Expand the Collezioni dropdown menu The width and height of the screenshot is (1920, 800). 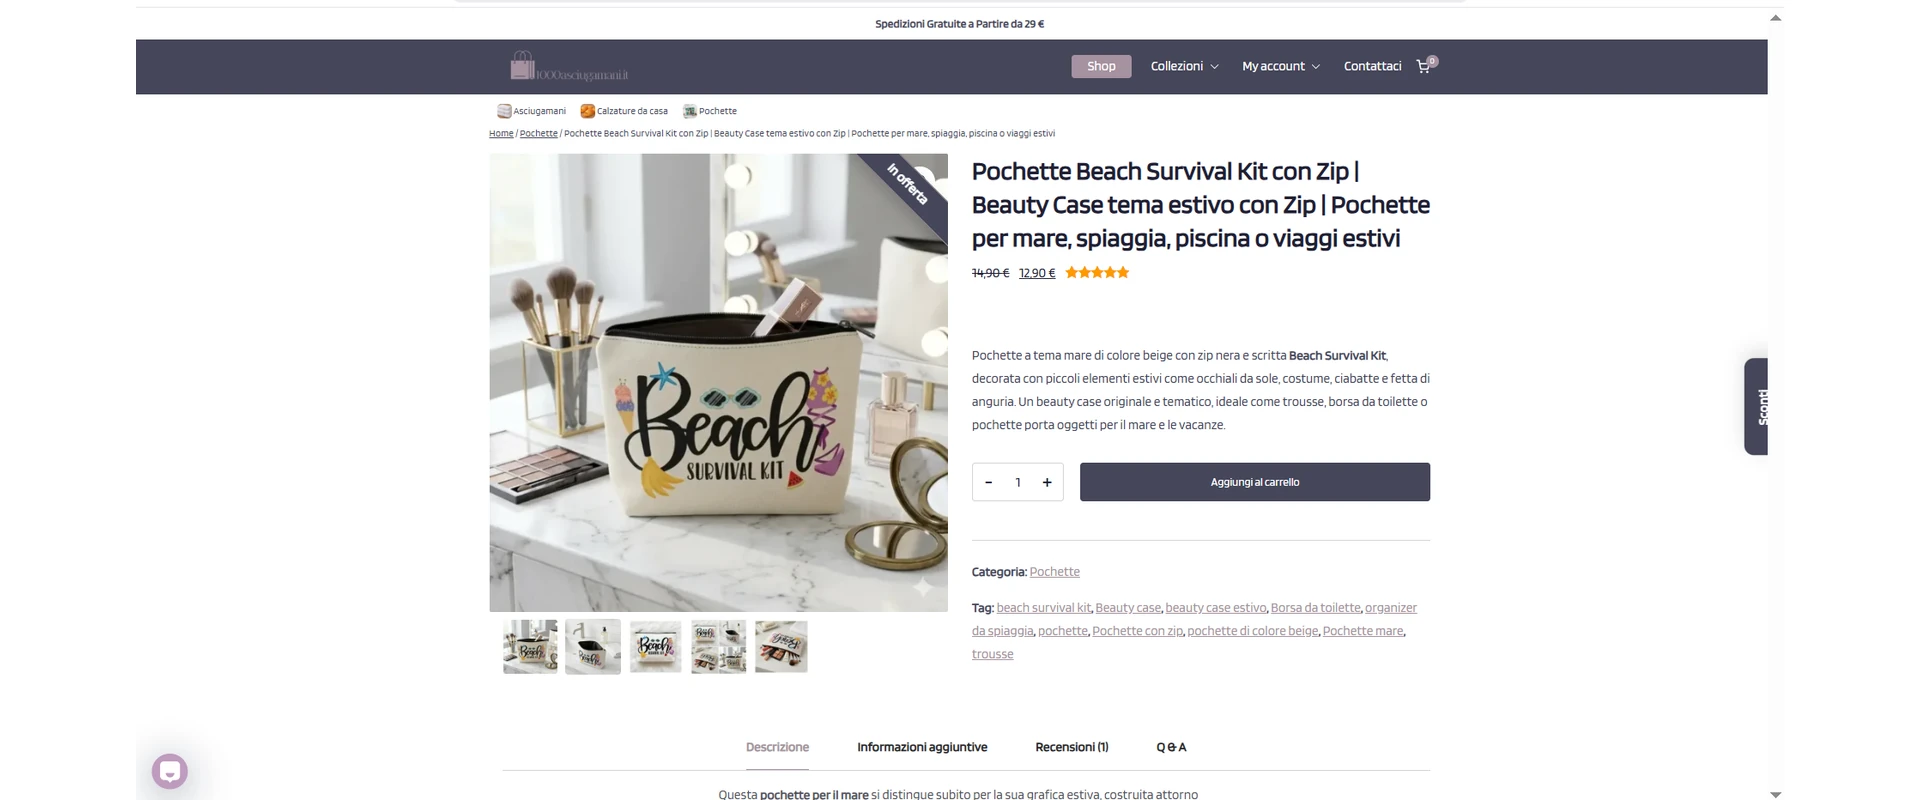click(x=1184, y=66)
